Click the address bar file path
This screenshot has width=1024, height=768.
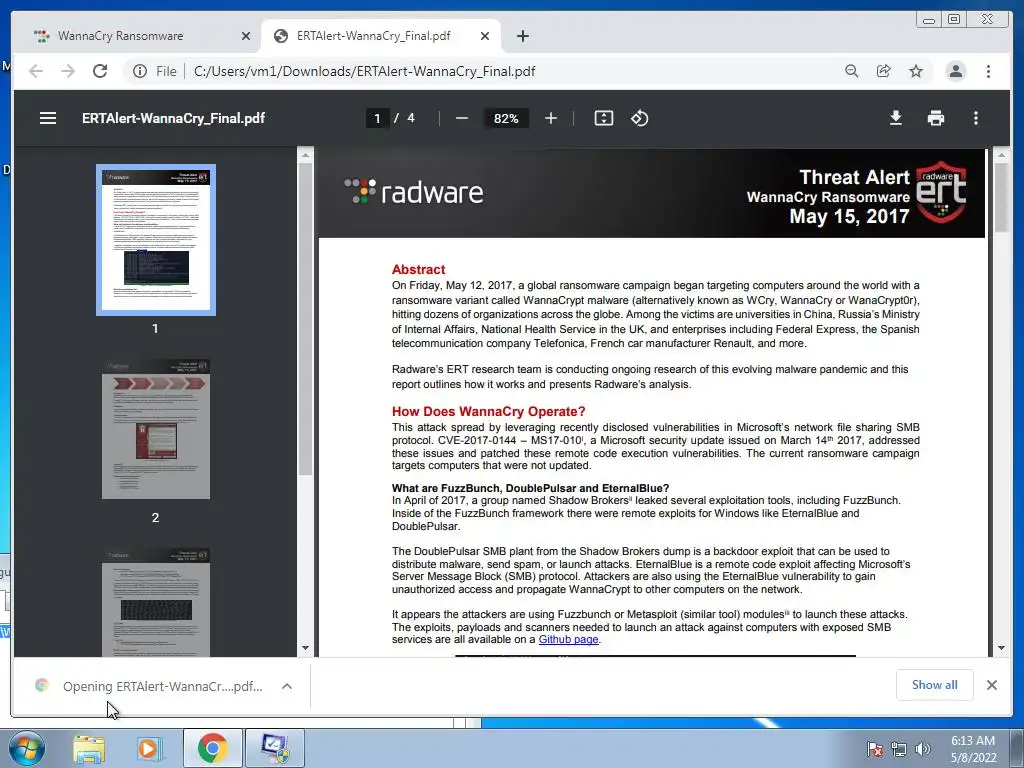click(x=364, y=71)
